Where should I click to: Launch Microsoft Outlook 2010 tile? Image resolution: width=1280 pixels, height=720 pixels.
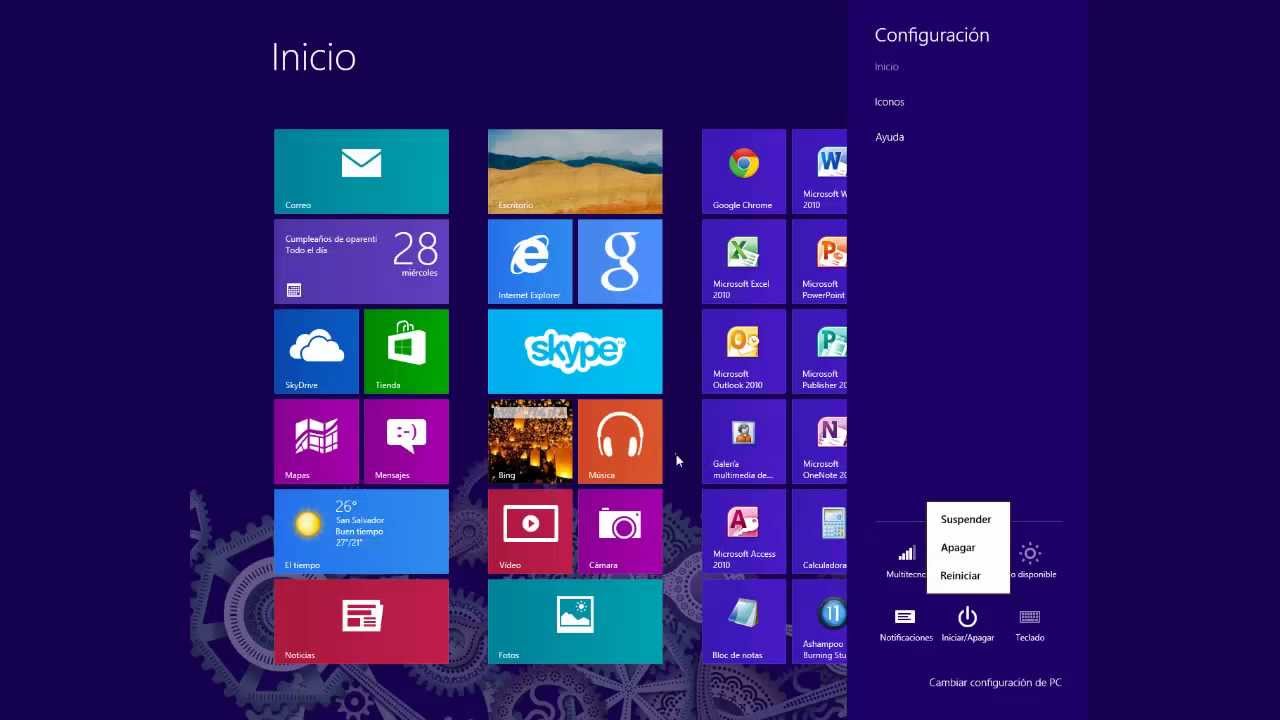(744, 351)
